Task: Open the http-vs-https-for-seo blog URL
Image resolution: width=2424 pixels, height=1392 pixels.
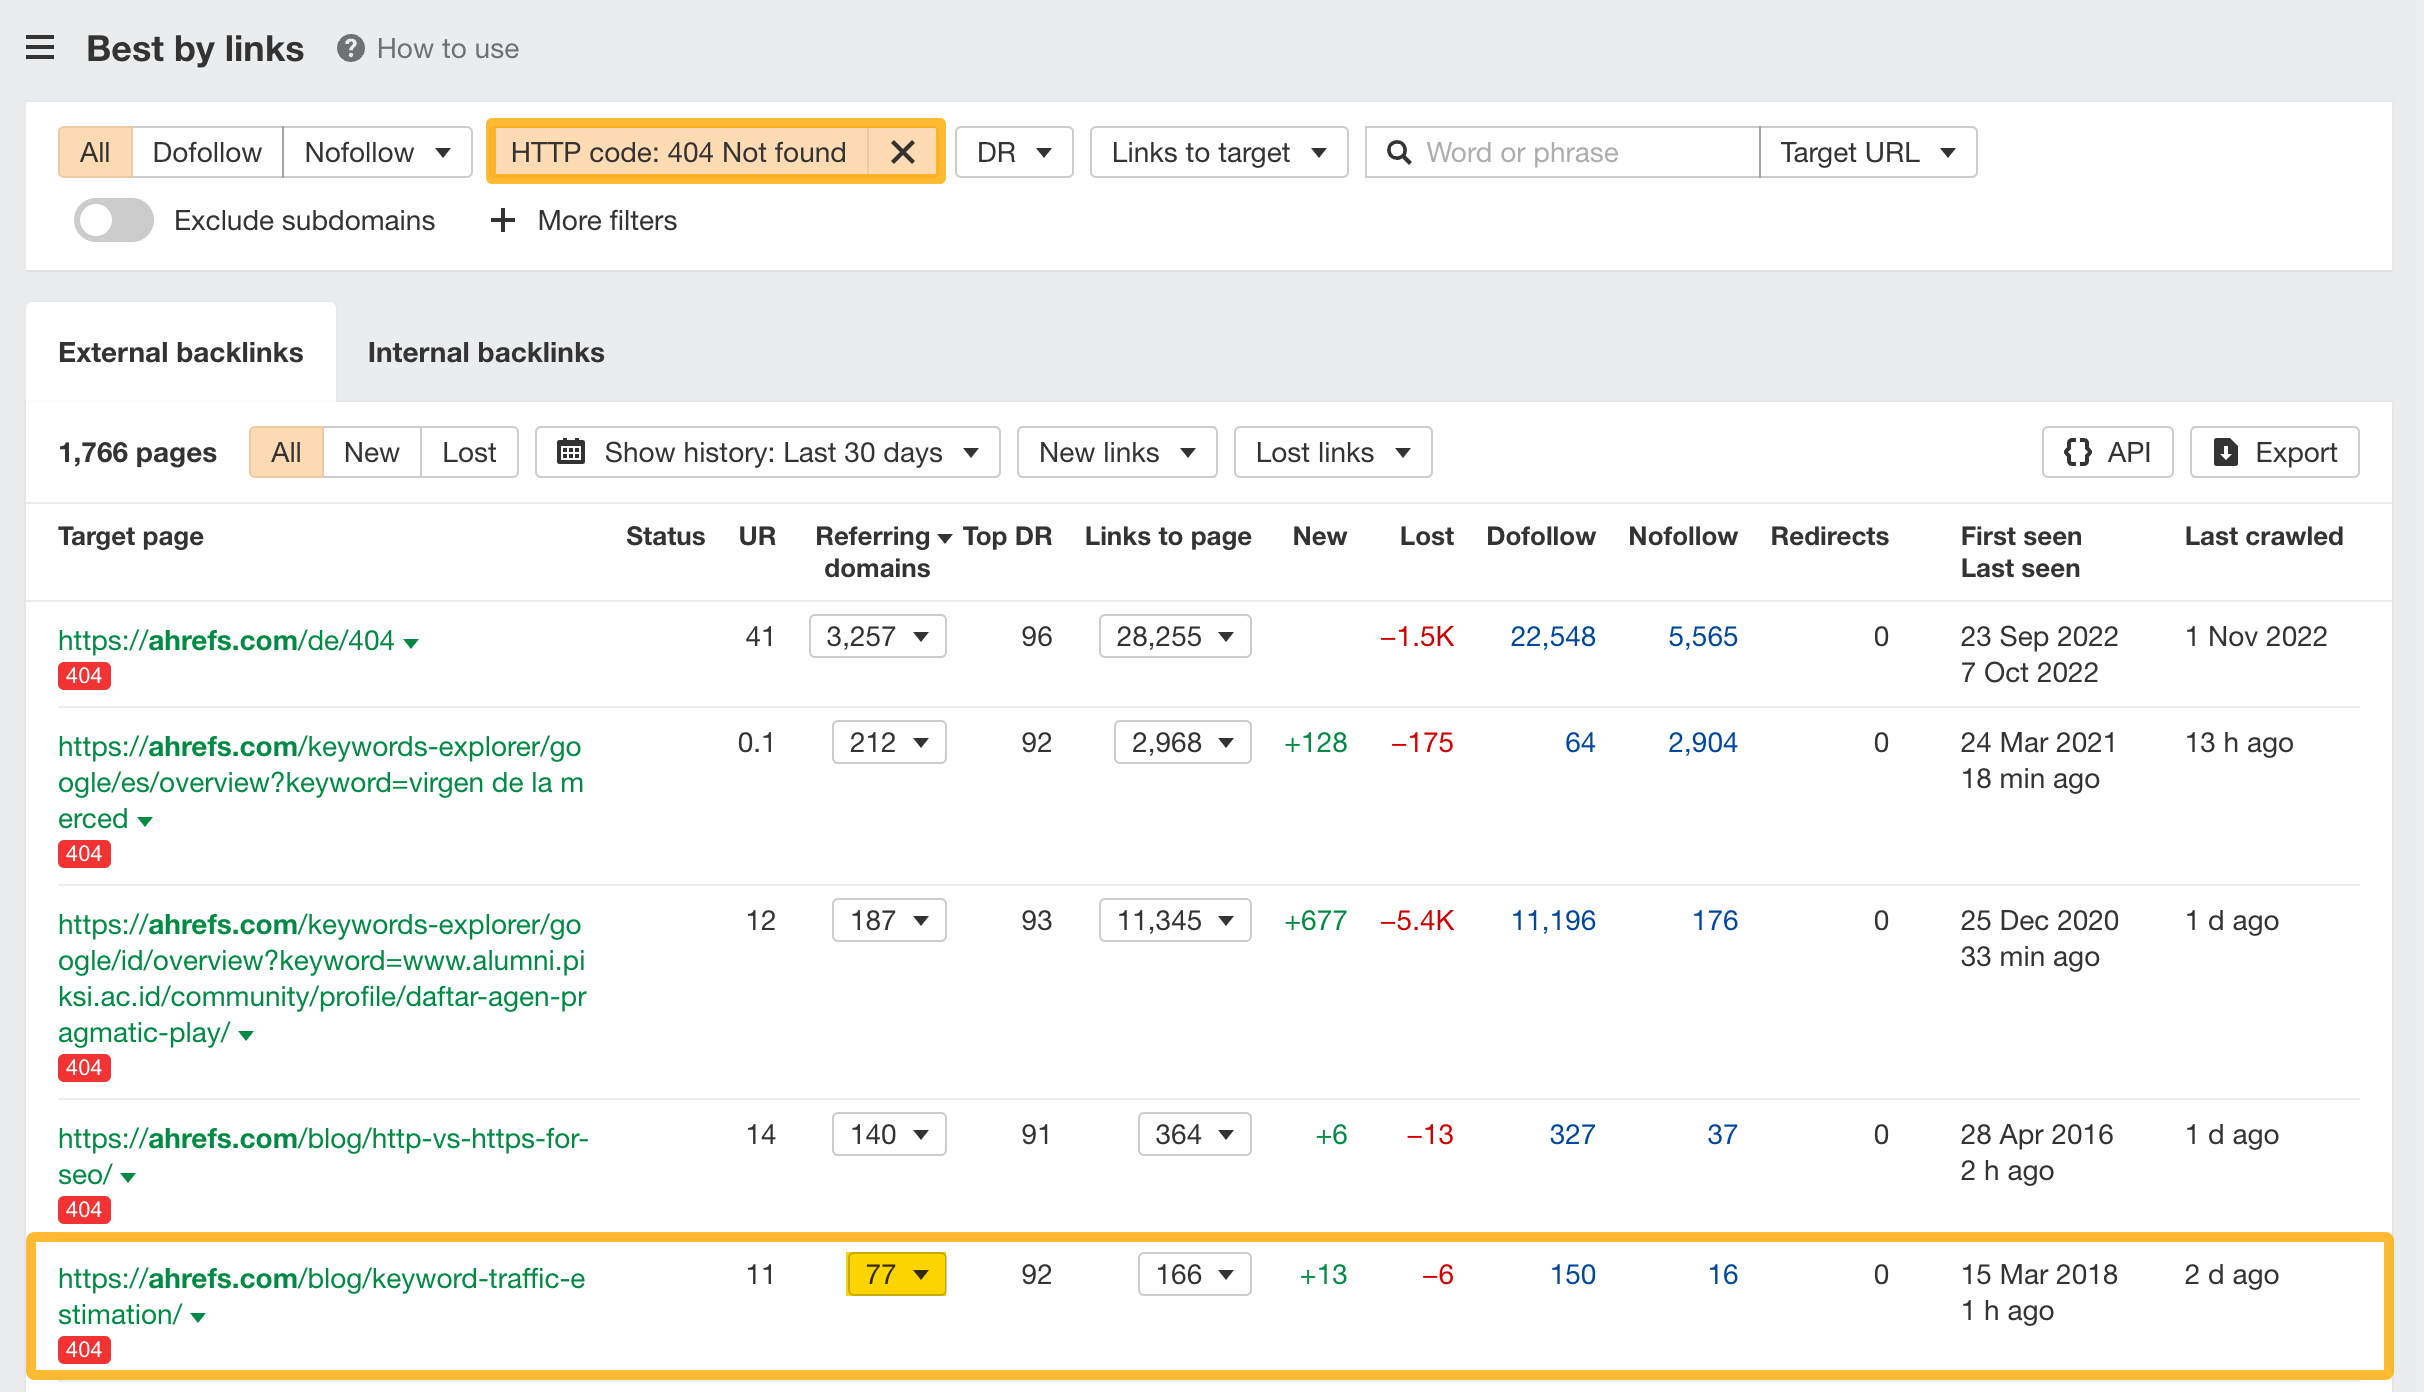Action: tap(323, 1156)
